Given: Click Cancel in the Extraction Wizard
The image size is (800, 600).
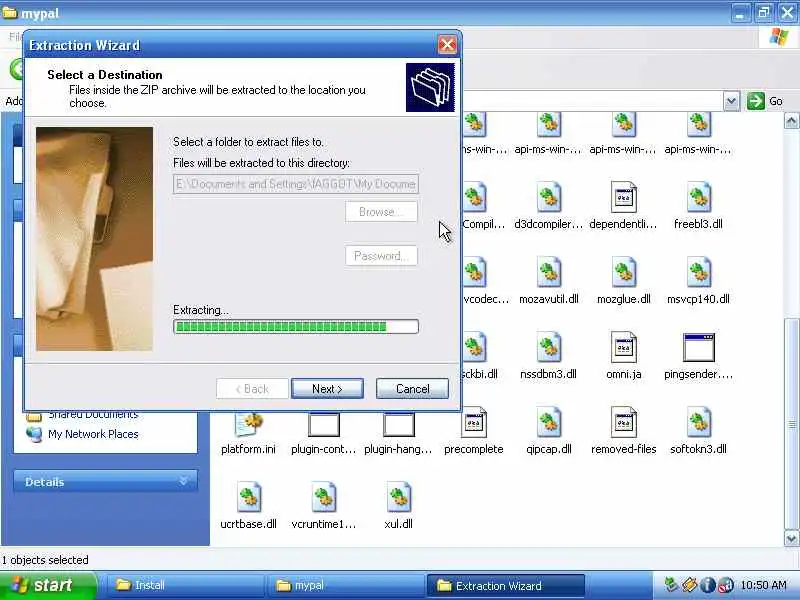Looking at the screenshot, I should click(x=412, y=389).
